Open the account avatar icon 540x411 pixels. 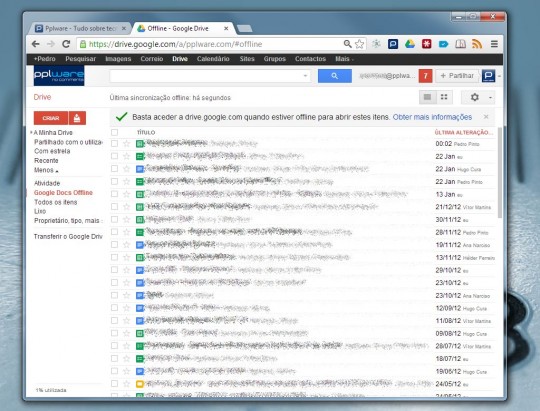click(488, 75)
